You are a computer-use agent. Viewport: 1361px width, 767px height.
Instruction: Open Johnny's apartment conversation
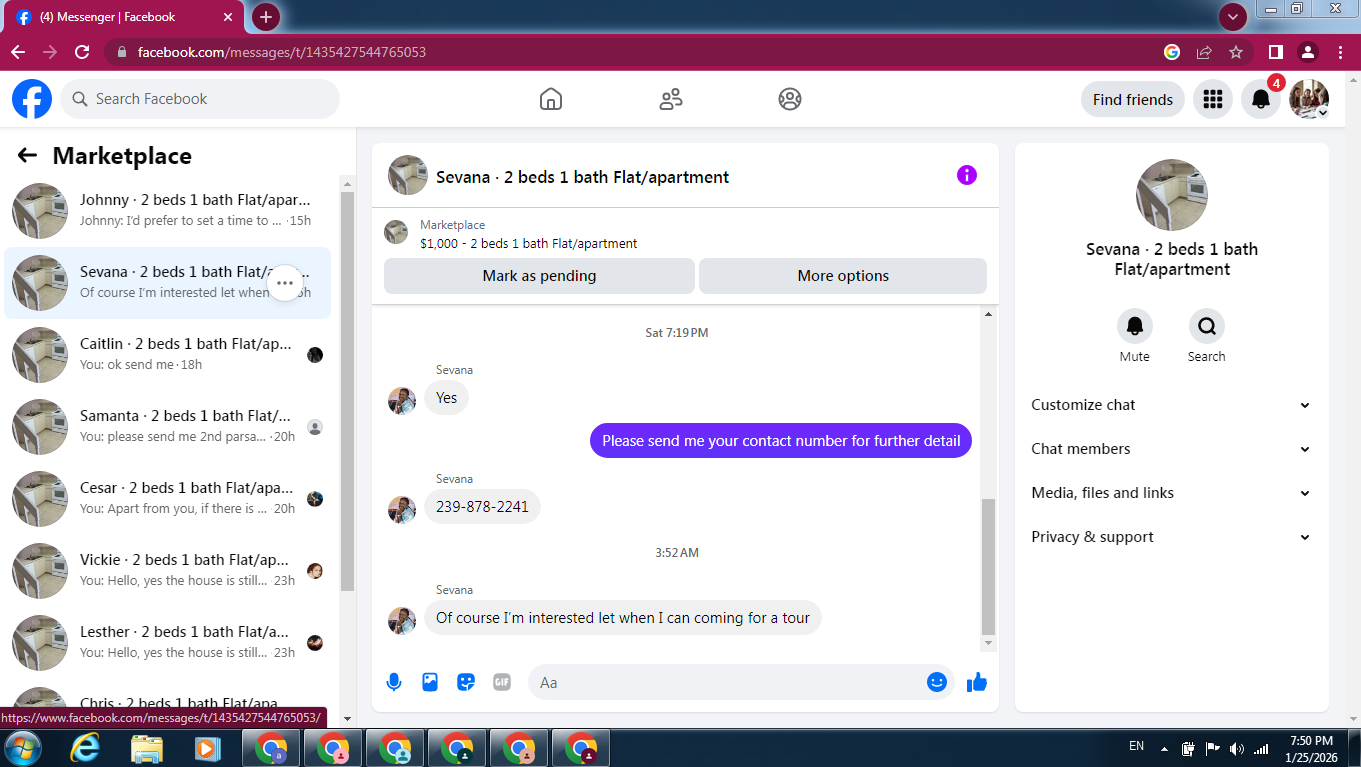pos(168,211)
